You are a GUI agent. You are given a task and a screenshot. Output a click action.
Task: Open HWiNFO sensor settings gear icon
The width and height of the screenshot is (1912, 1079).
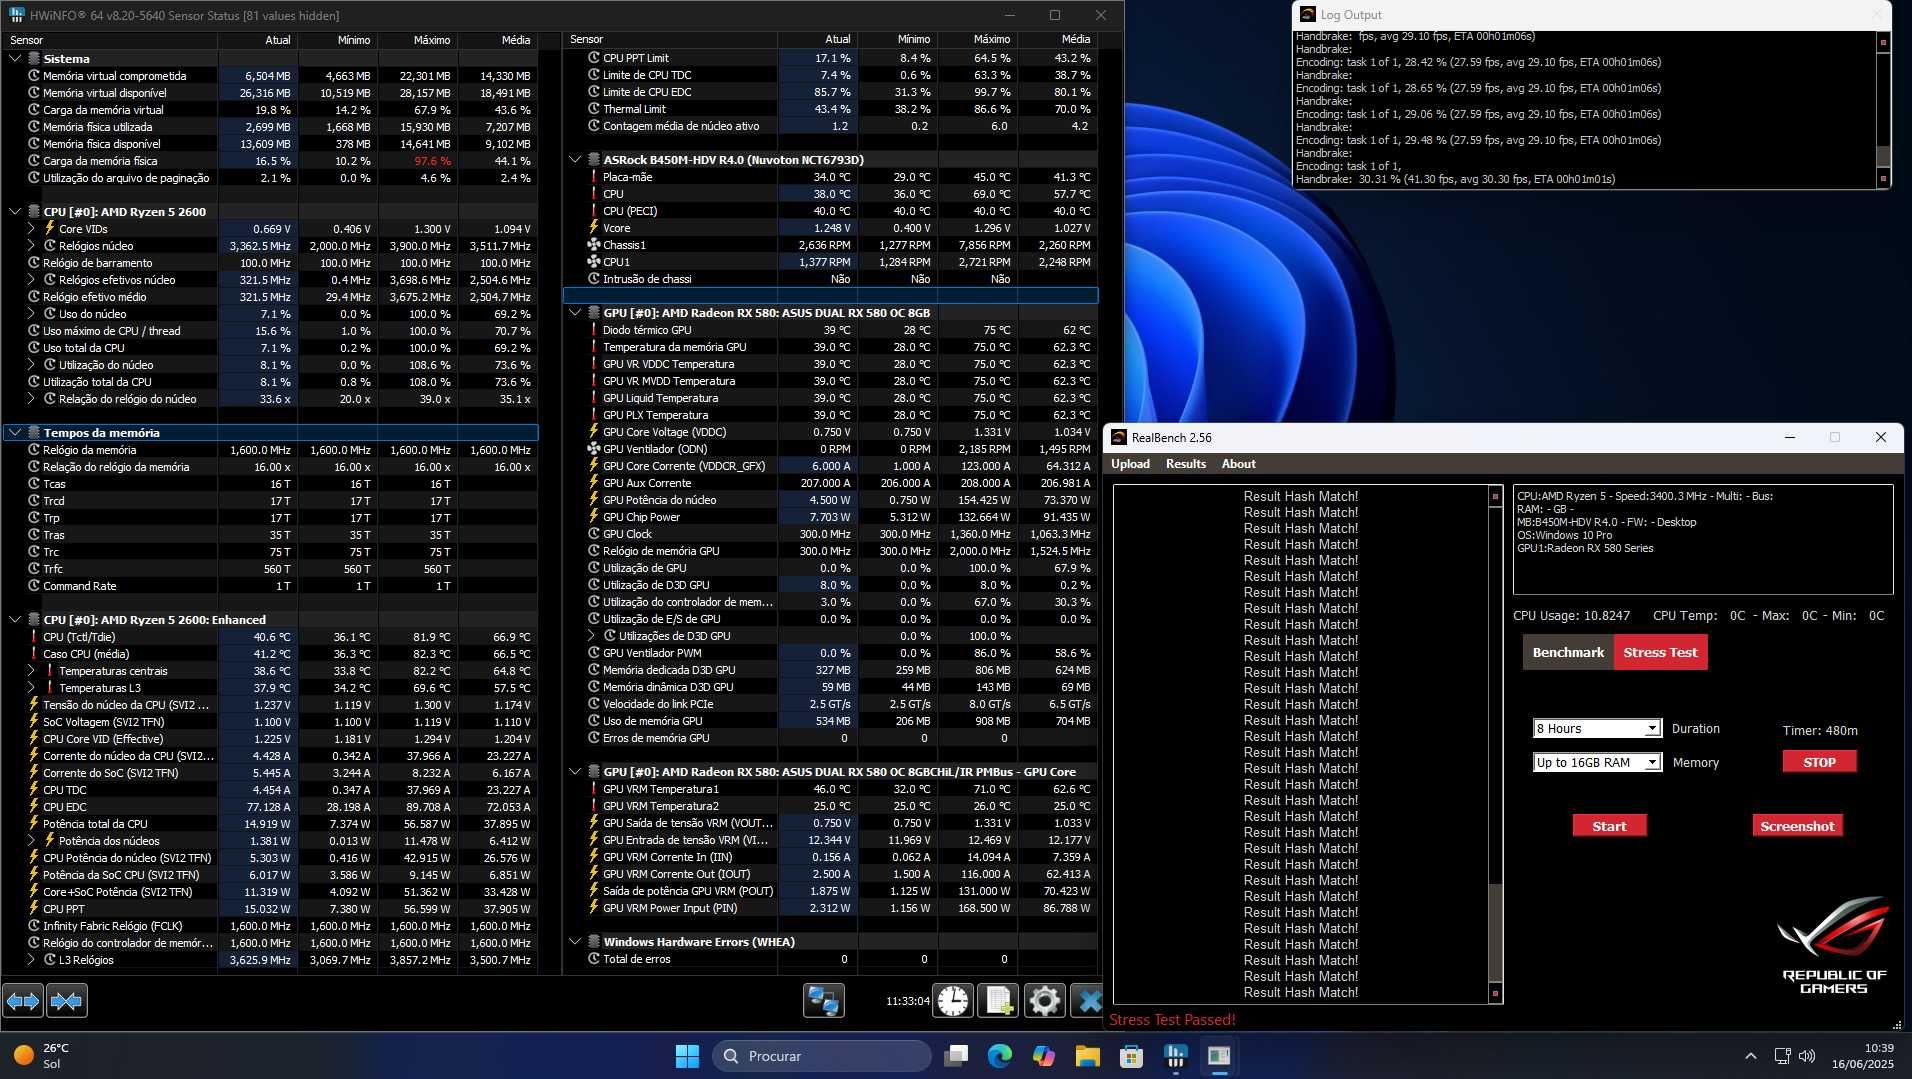pos(1044,1000)
